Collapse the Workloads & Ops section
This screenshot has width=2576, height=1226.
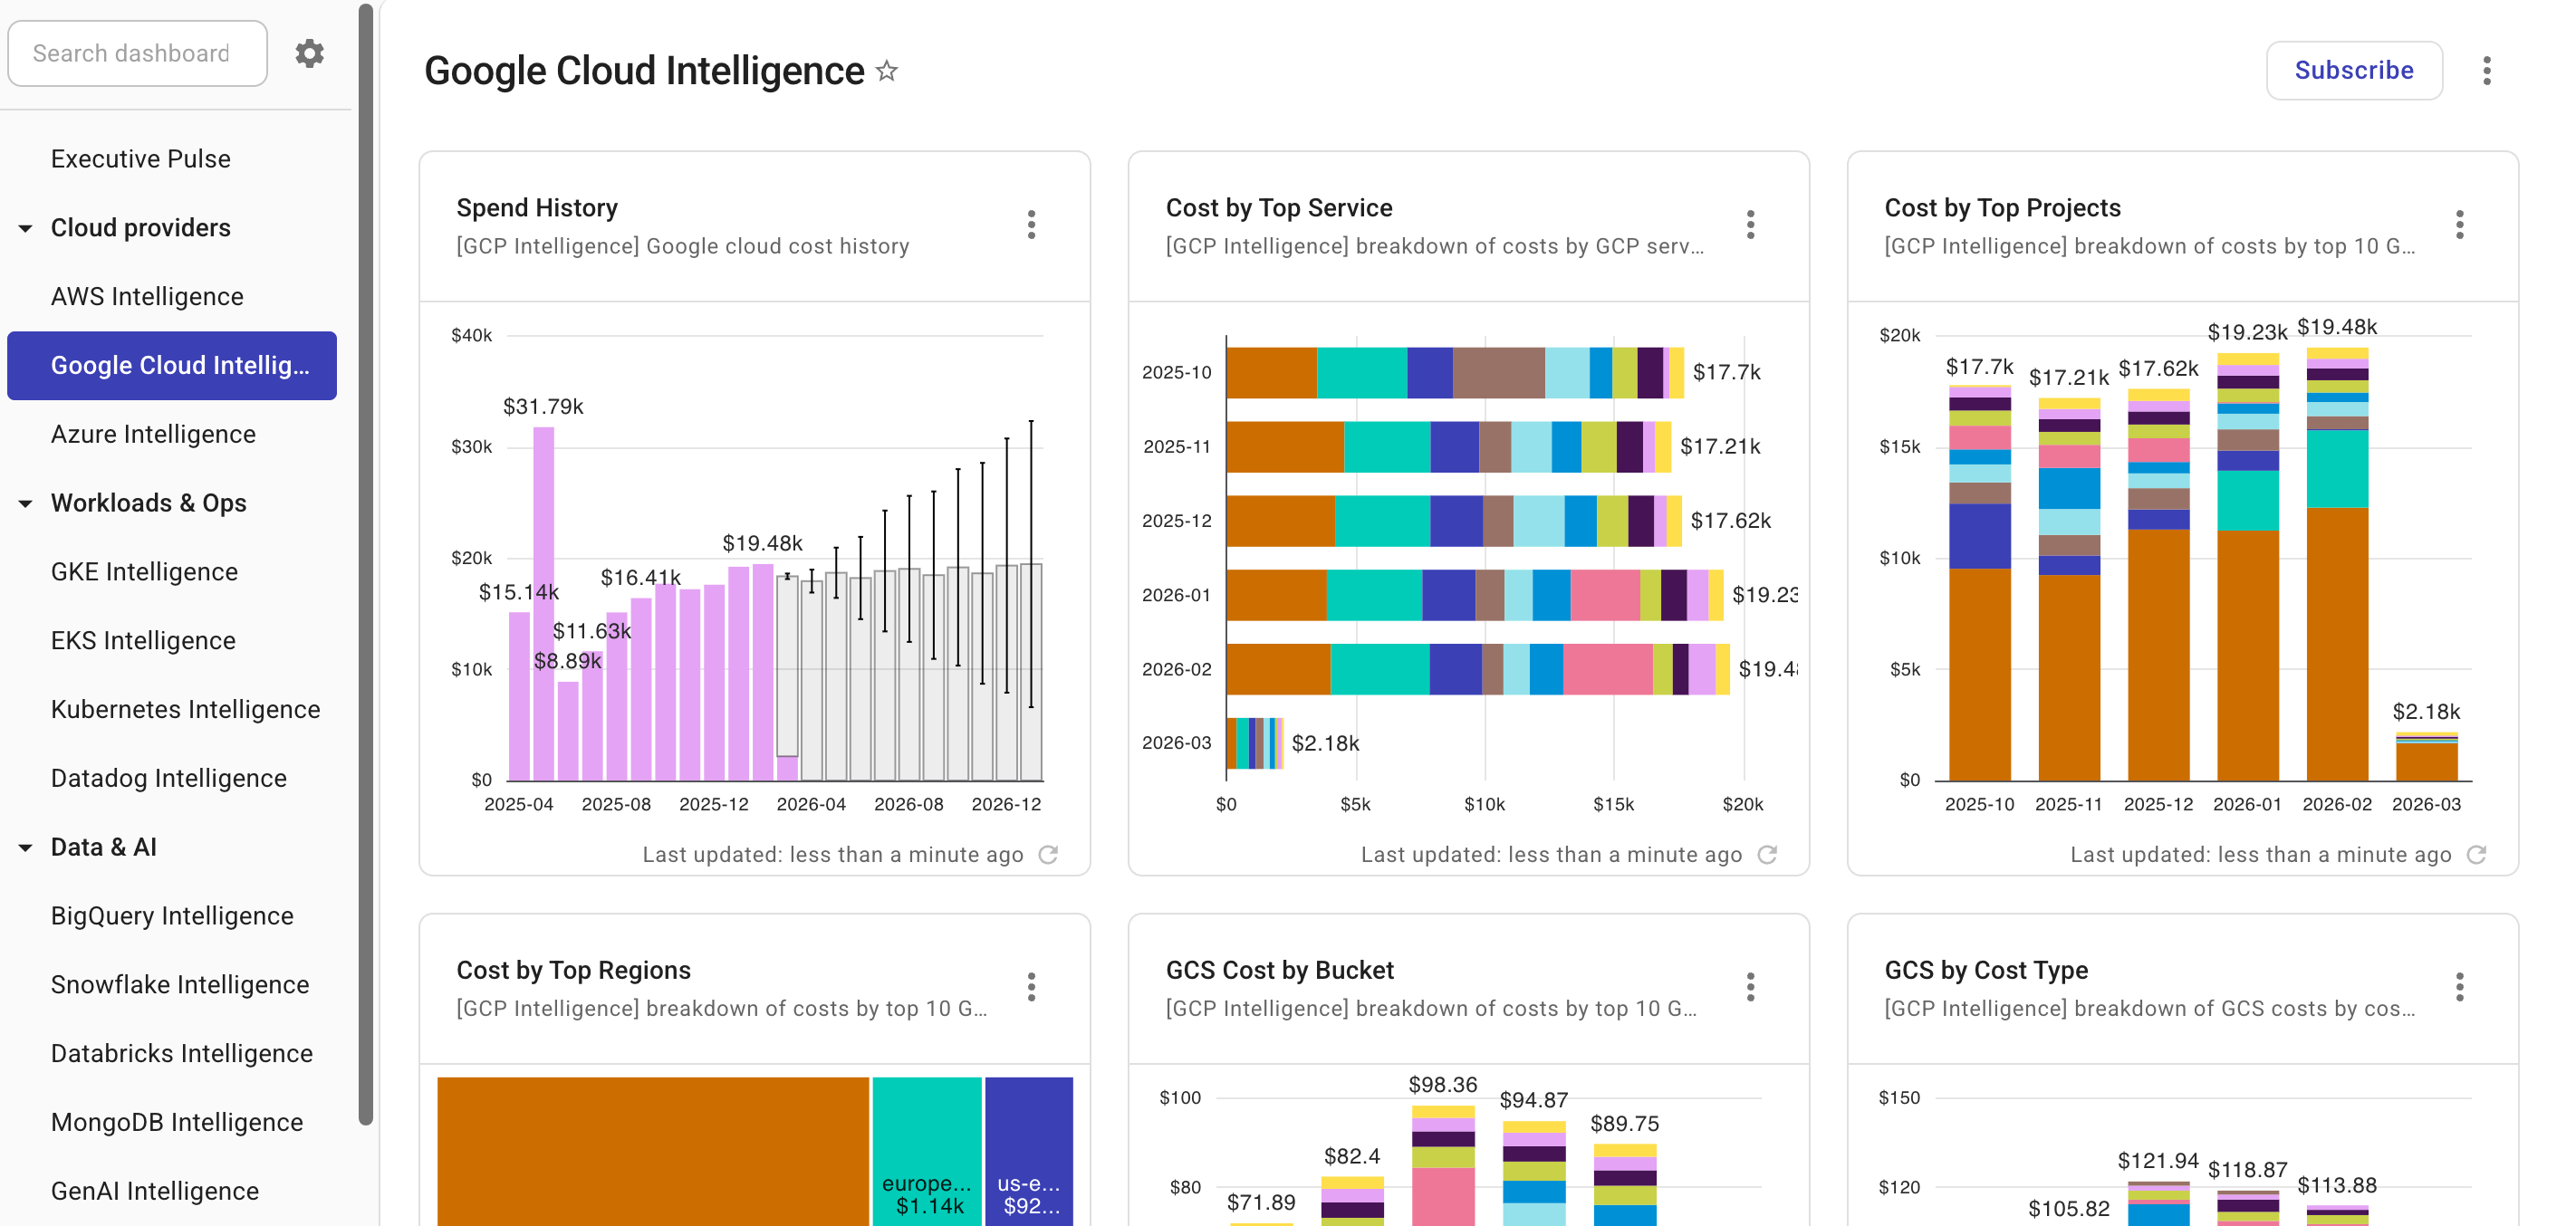click(25, 503)
